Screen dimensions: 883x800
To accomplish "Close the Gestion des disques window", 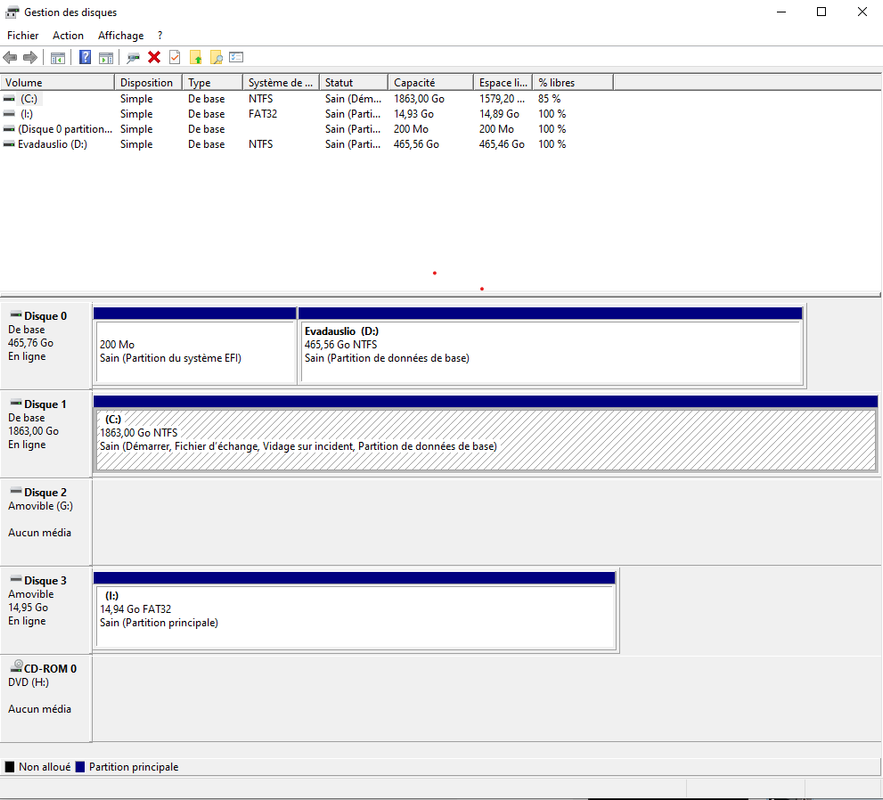I will (862, 12).
